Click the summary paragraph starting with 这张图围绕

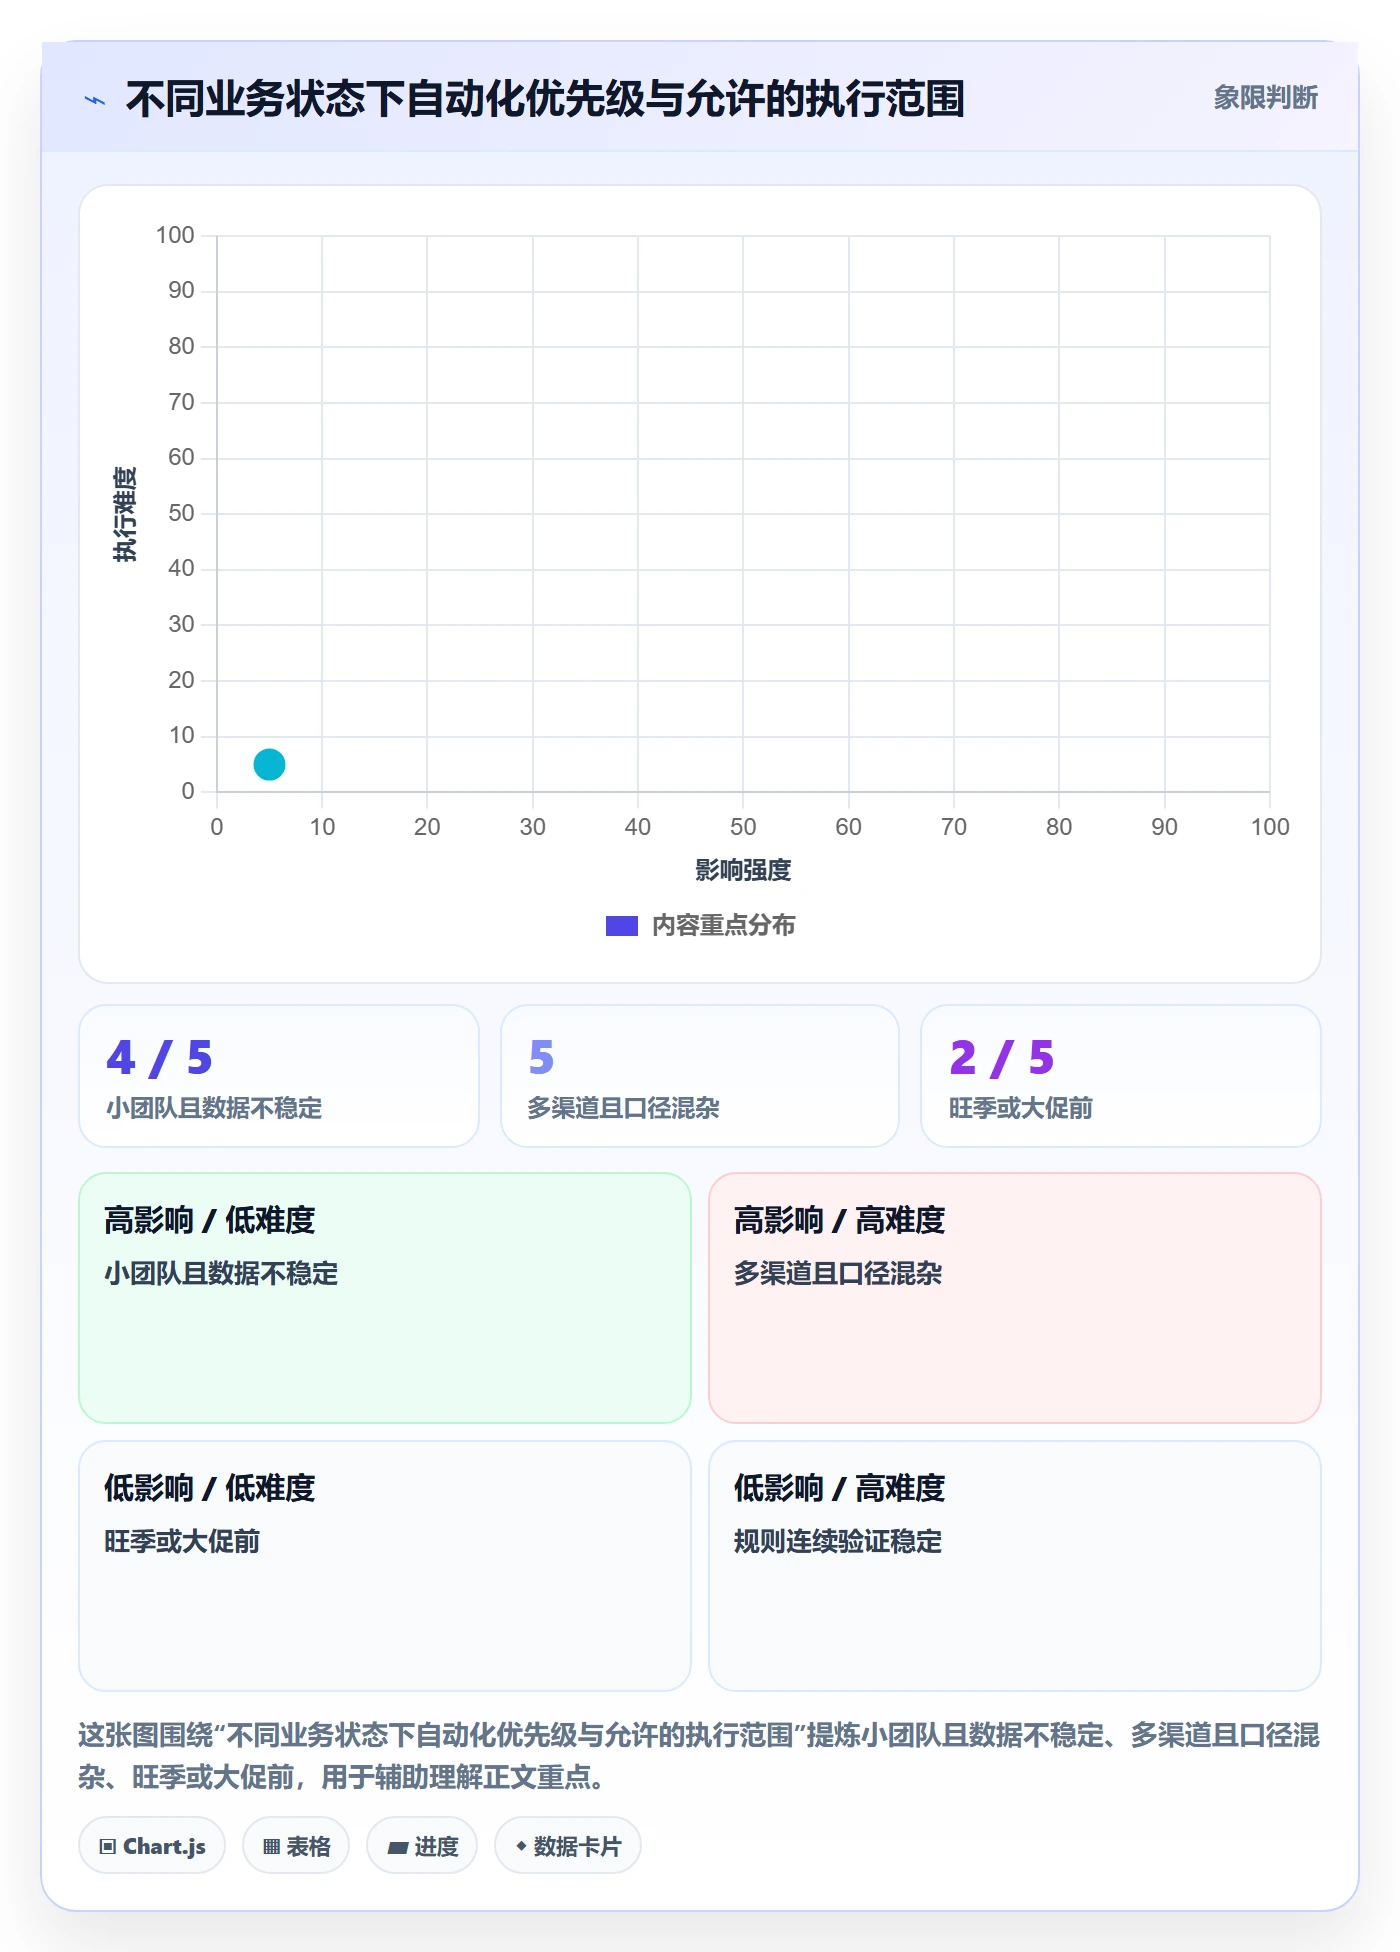699,1756
